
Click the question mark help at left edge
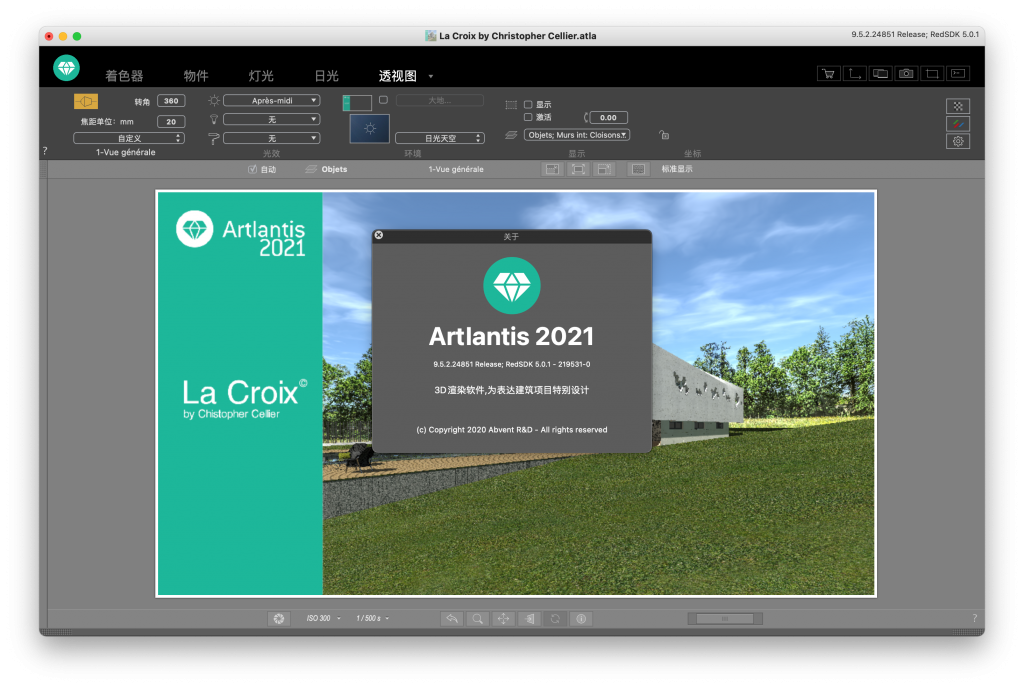[x=45, y=151]
